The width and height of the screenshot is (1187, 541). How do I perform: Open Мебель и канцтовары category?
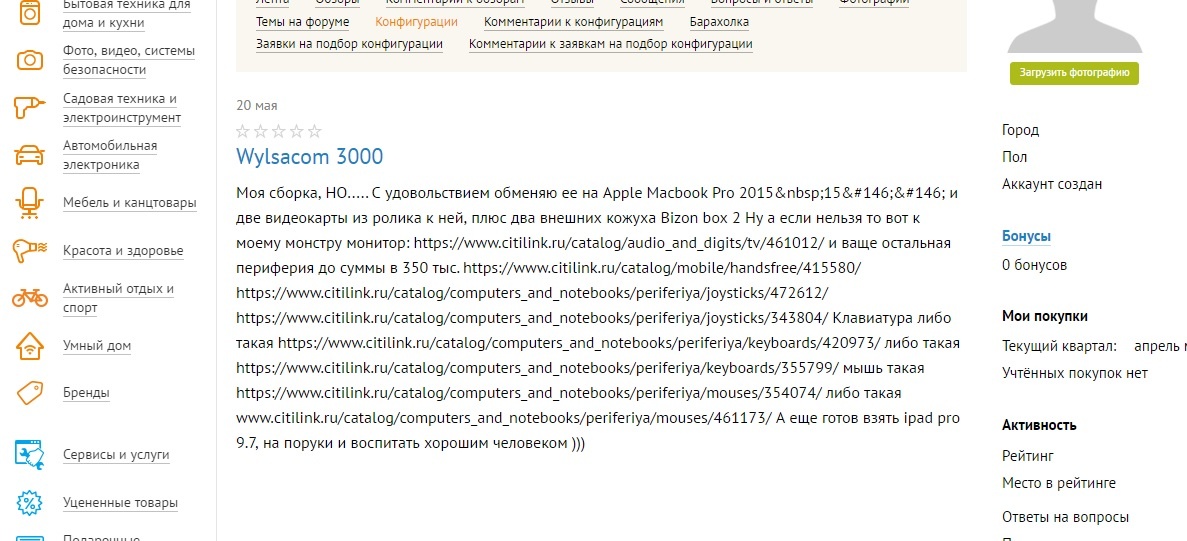pos(129,203)
